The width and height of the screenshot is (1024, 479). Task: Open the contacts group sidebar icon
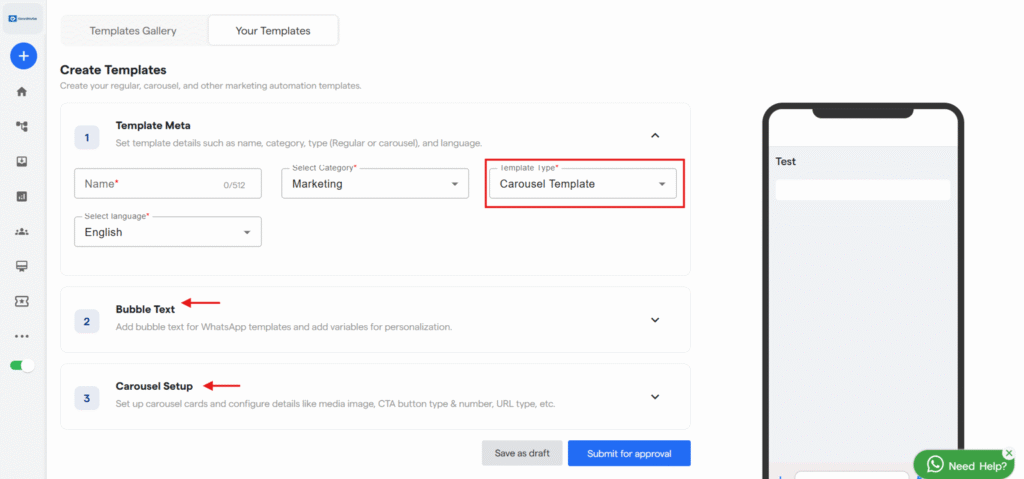(x=22, y=232)
